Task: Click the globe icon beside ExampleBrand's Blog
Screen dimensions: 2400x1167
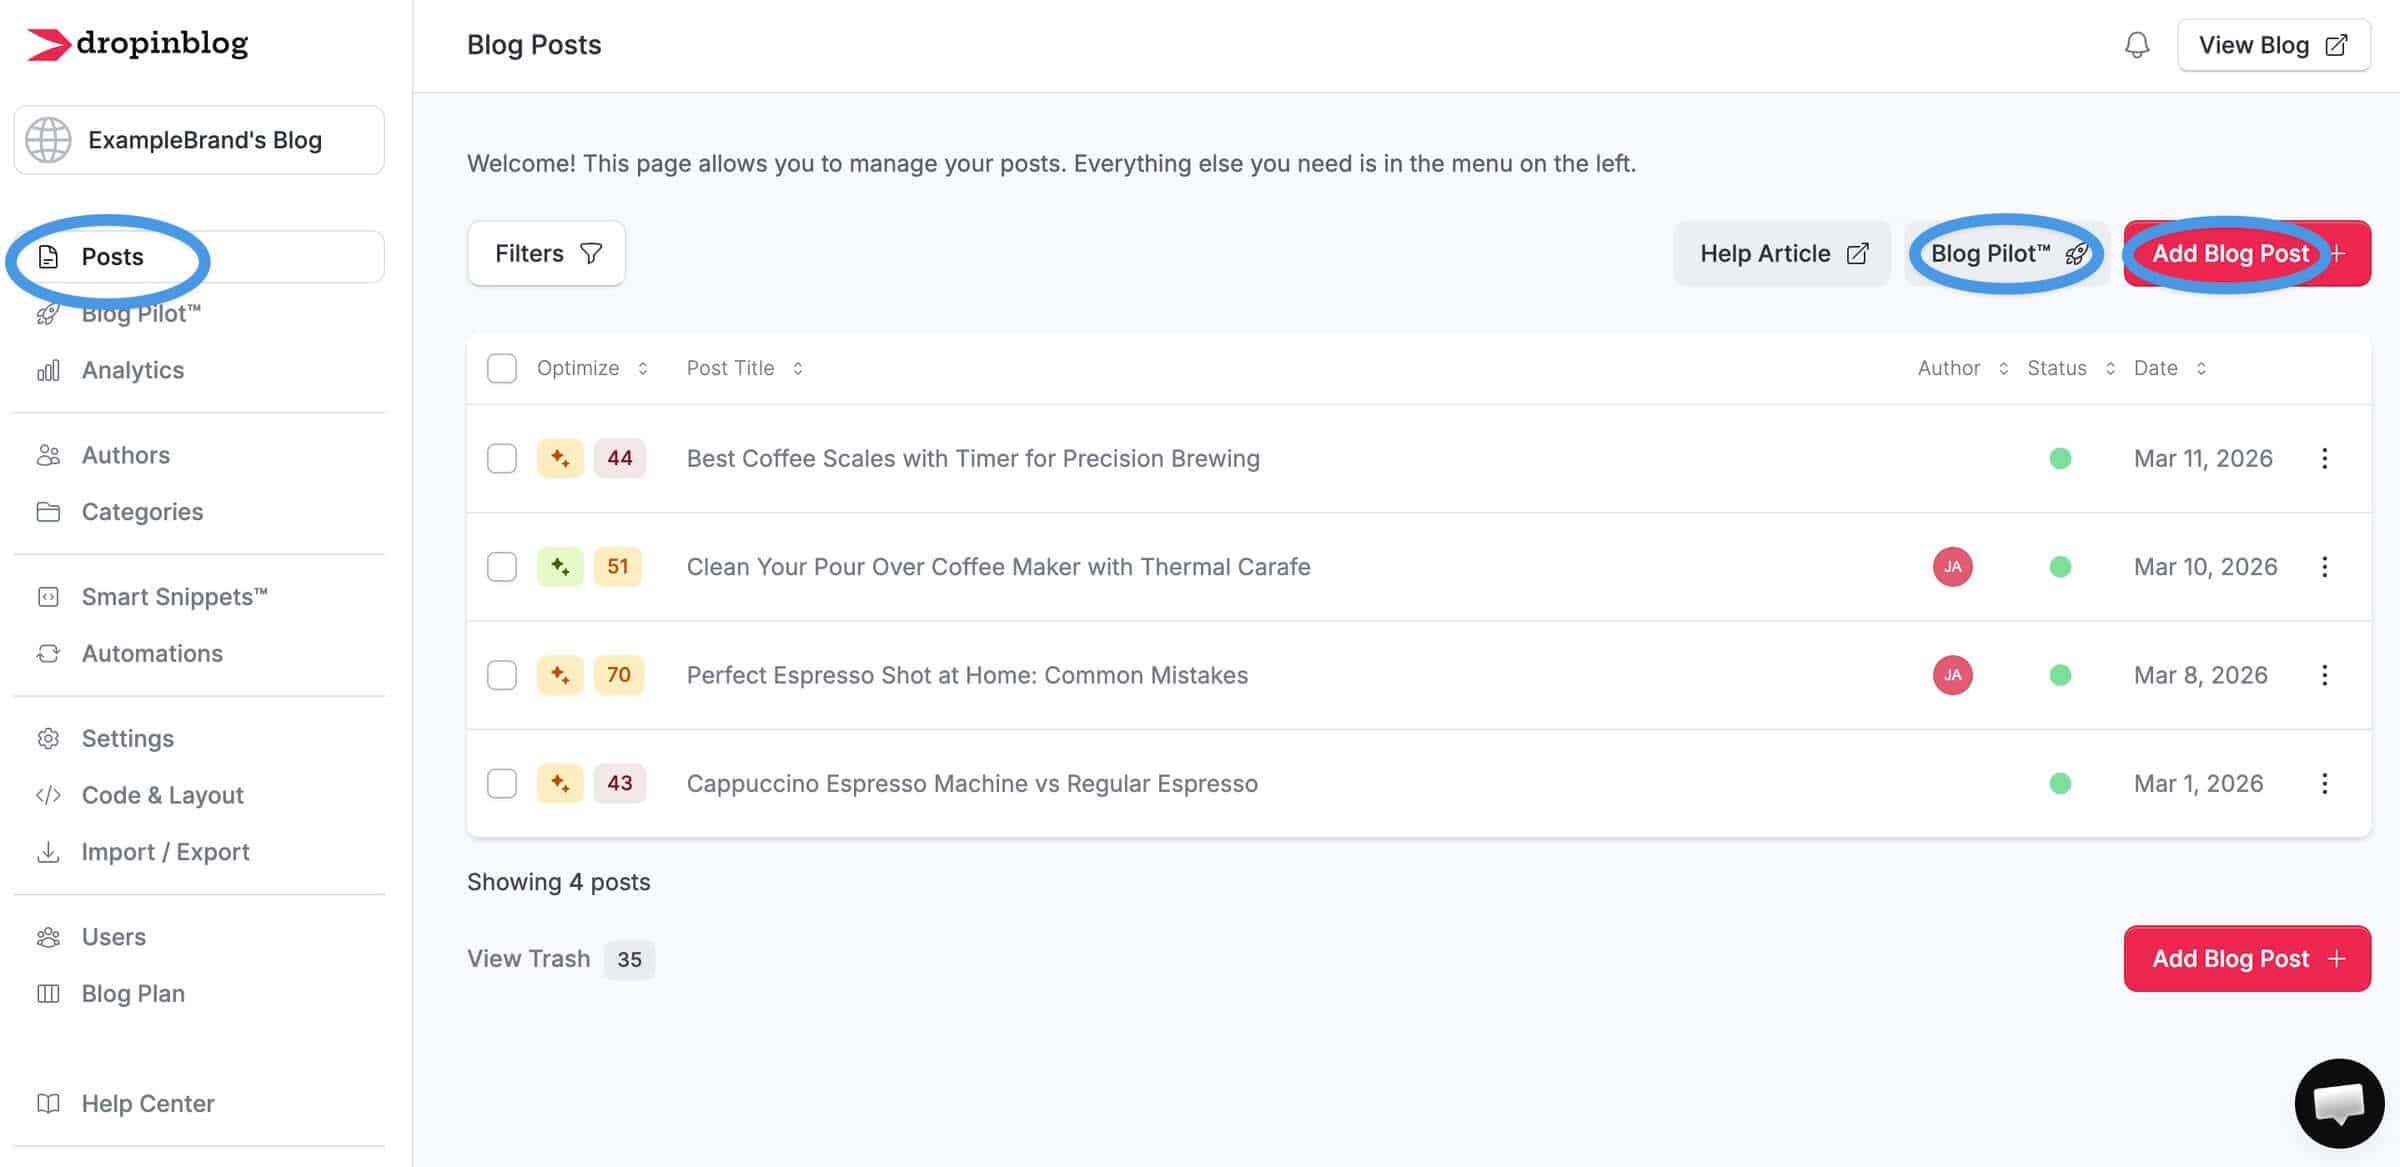Action: point(48,140)
